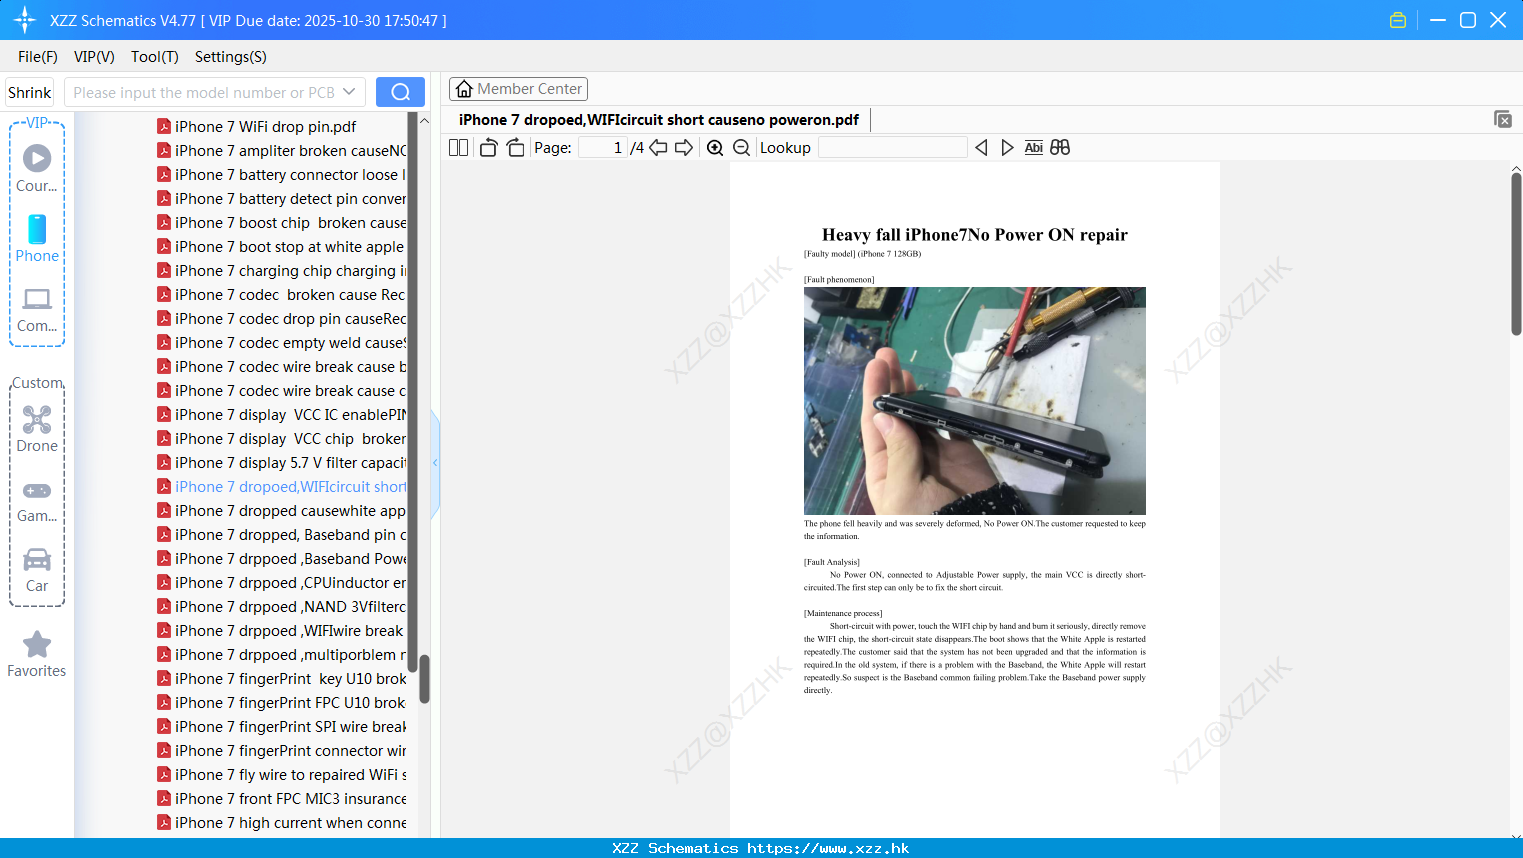Toggle two-page view in PDF toolbar
The image size is (1523, 858).
click(458, 147)
